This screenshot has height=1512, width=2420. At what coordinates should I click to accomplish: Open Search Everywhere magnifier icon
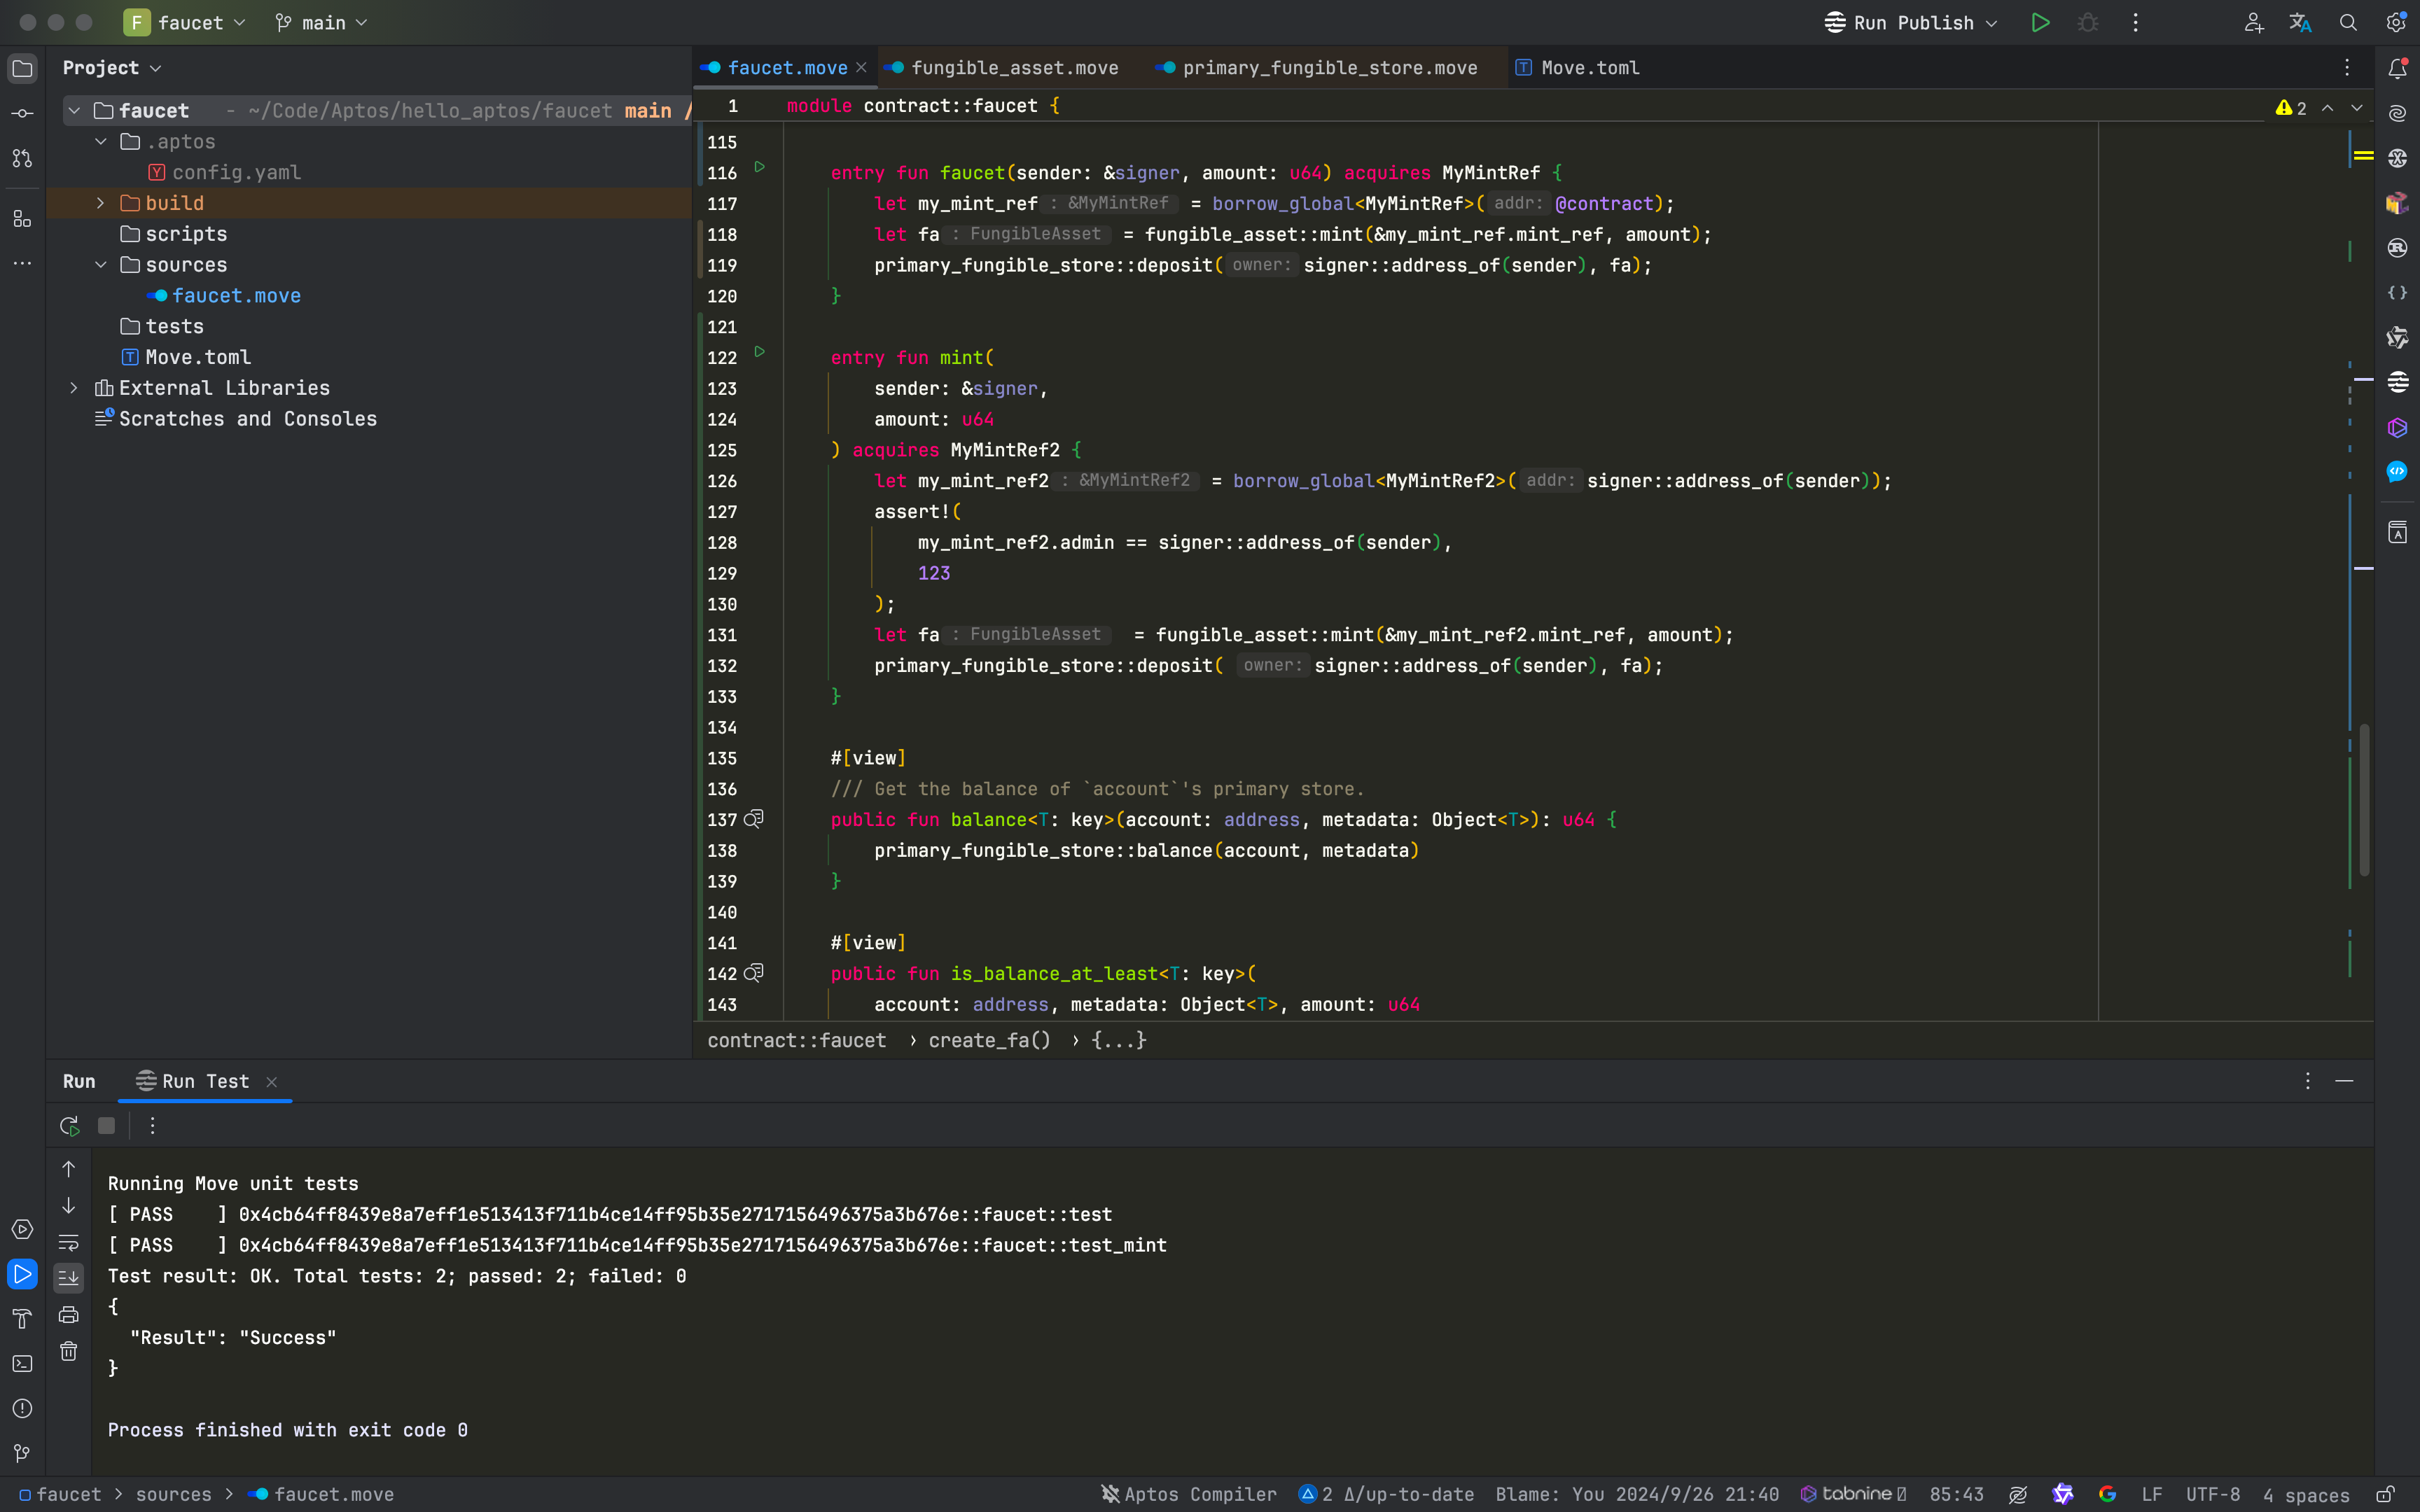tap(2348, 23)
